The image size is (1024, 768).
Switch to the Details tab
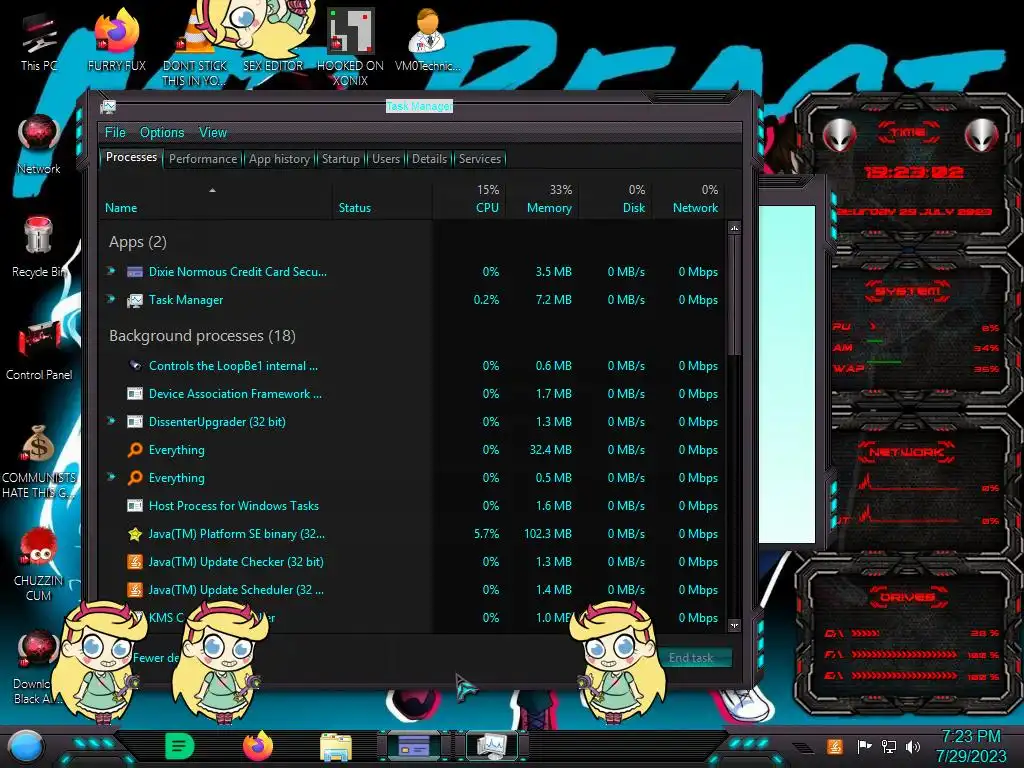(429, 159)
